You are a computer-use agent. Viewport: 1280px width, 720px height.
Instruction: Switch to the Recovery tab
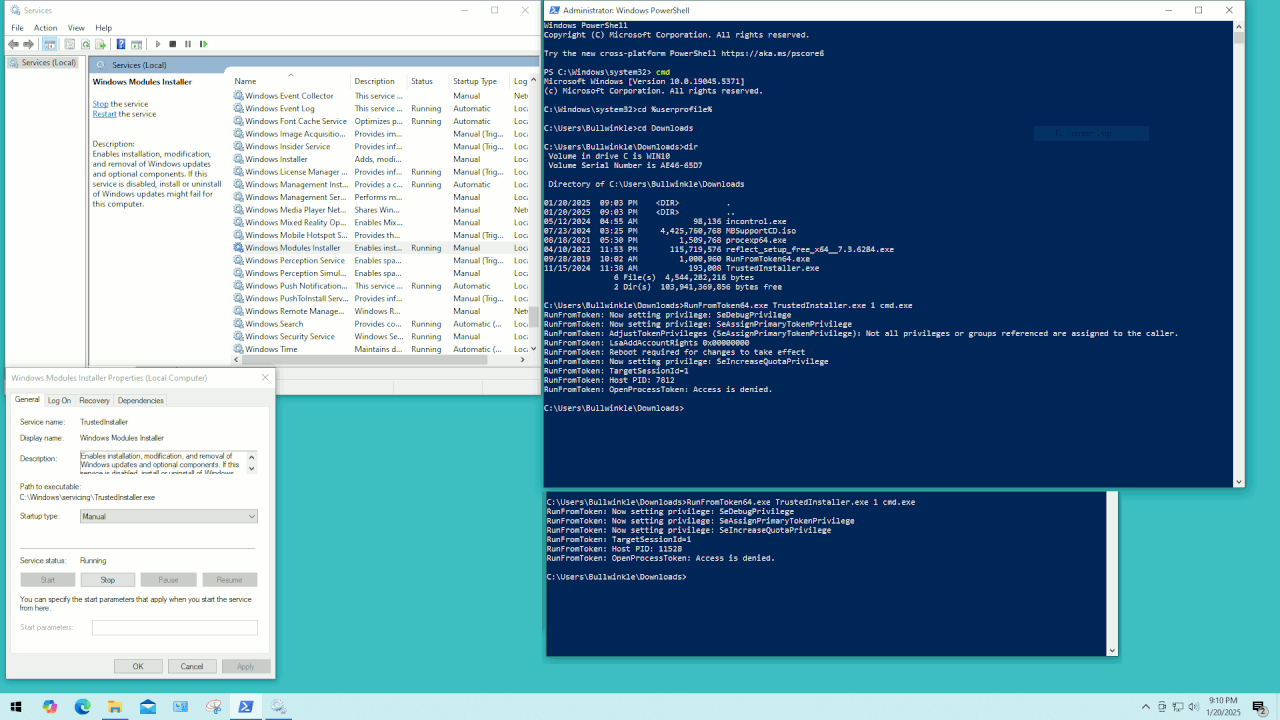point(94,400)
